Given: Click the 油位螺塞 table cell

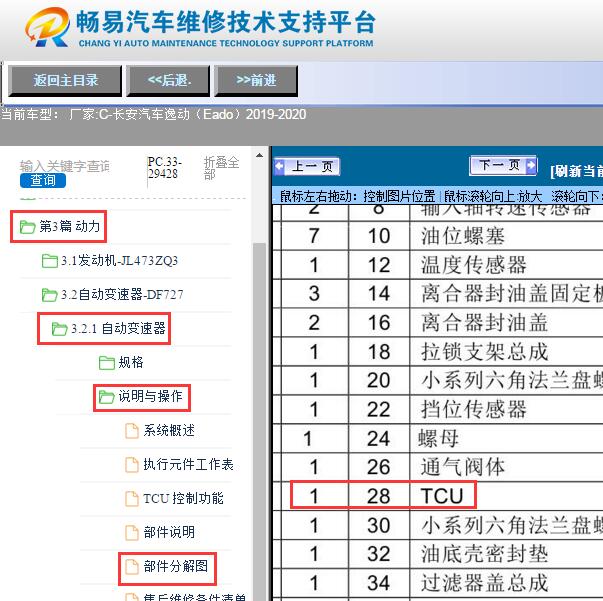Looking at the screenshot, I should [463, 236].
